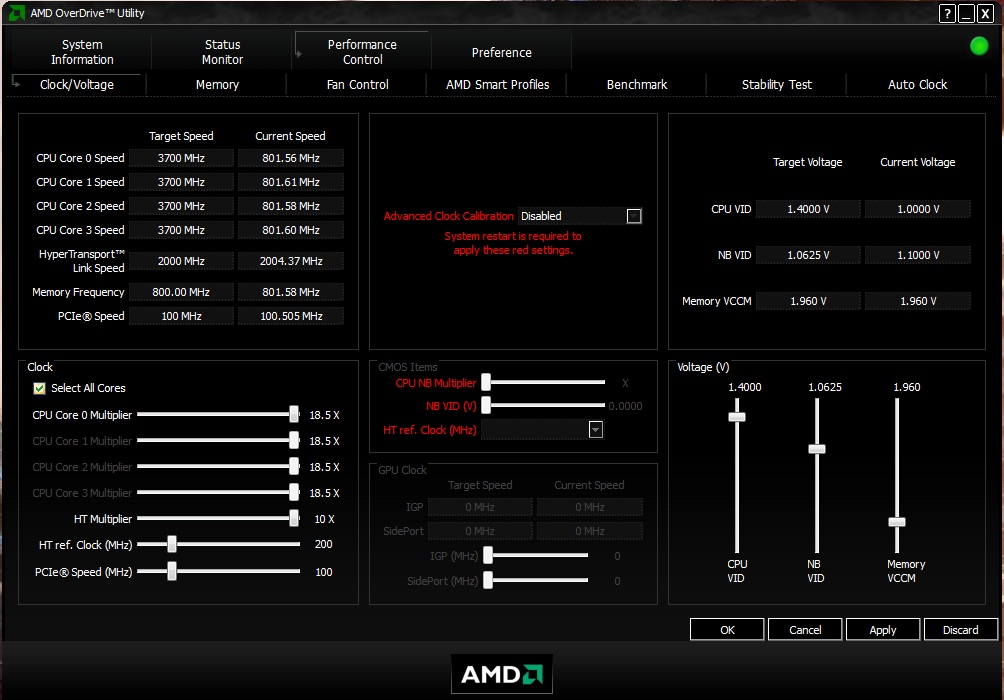Click the CPU Core 1 Speed target 3700 MHz field

(x=181, y=182)
